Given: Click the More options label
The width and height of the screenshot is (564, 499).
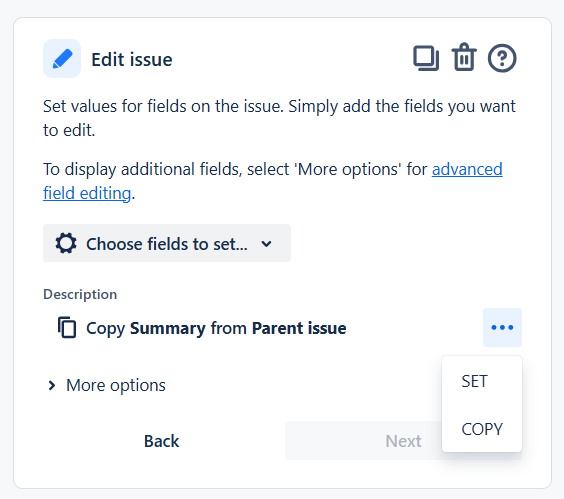Looking at the screenshot, I should point(116,385).
